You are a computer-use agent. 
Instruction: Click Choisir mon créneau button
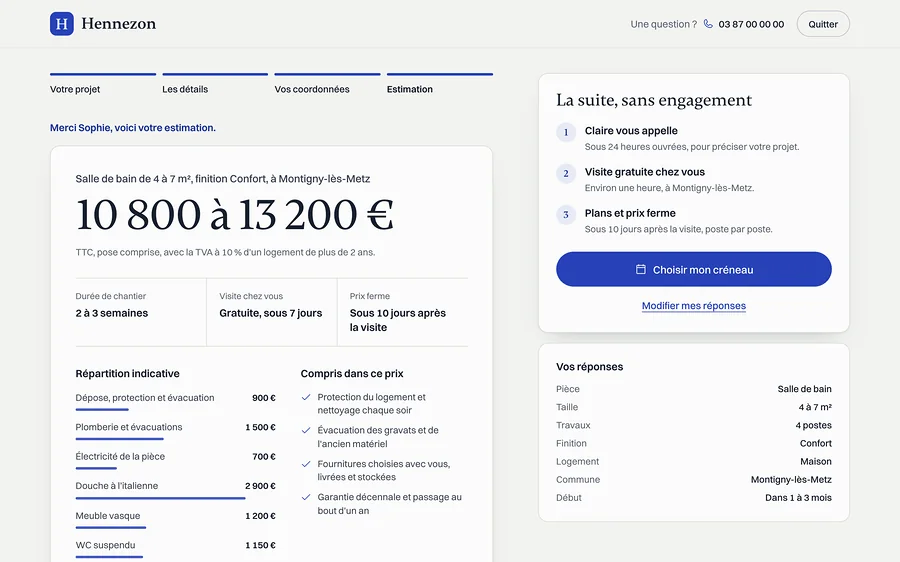coord(693,269)
